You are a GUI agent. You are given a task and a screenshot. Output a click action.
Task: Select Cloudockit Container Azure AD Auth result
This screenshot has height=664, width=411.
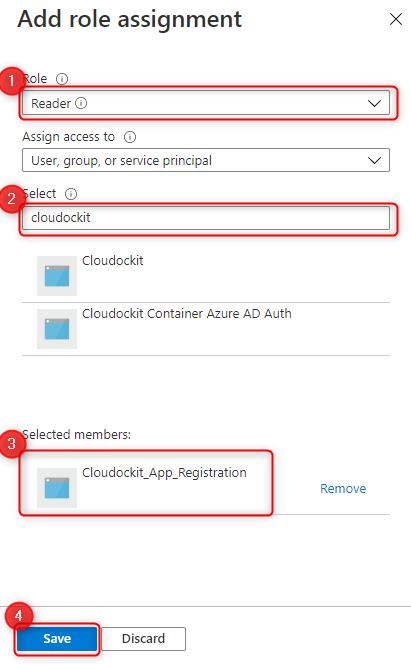pos(206,329)
